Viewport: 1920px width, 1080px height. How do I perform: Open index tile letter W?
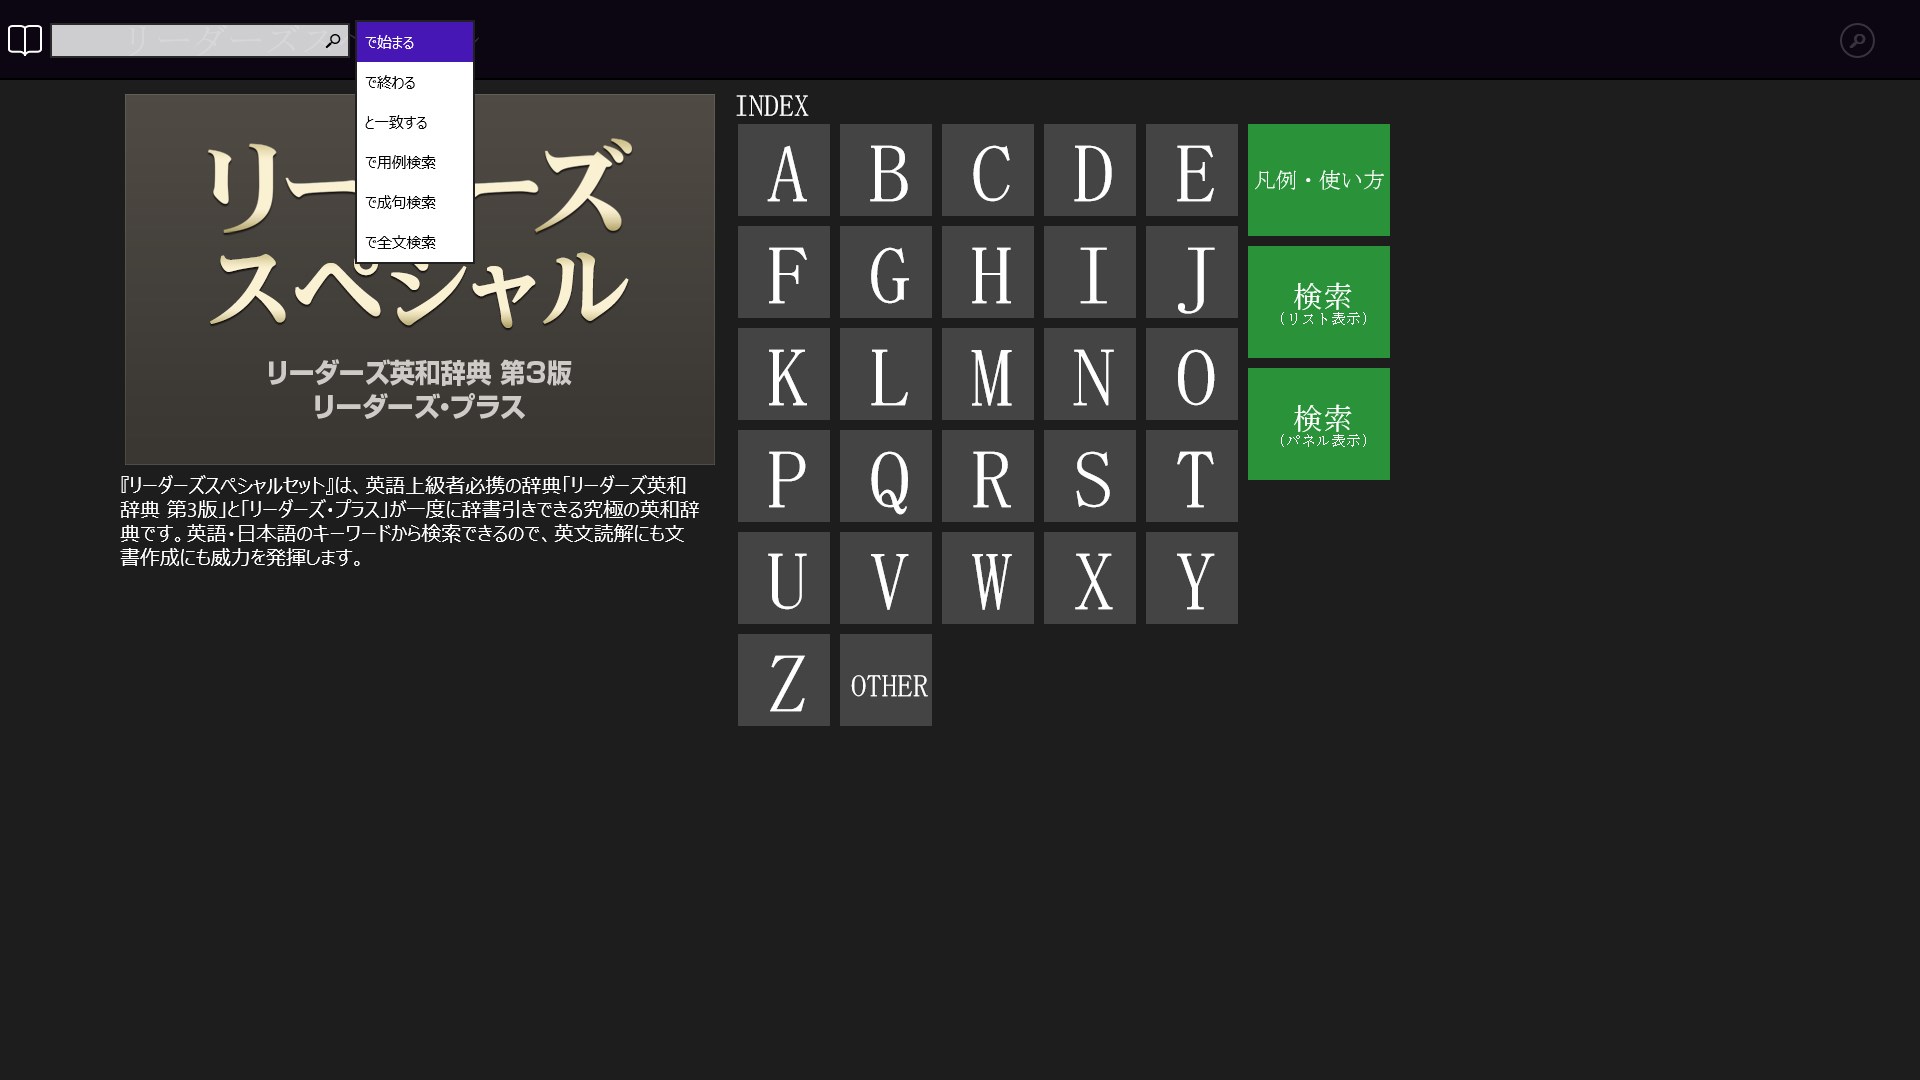pos(987,578)
